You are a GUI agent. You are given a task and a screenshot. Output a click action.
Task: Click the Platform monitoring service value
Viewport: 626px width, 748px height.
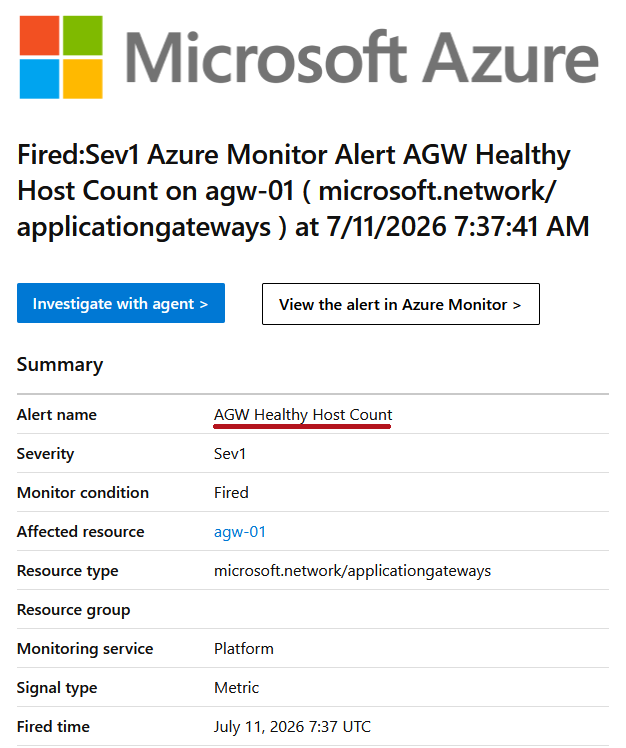(x=244, y=649)
